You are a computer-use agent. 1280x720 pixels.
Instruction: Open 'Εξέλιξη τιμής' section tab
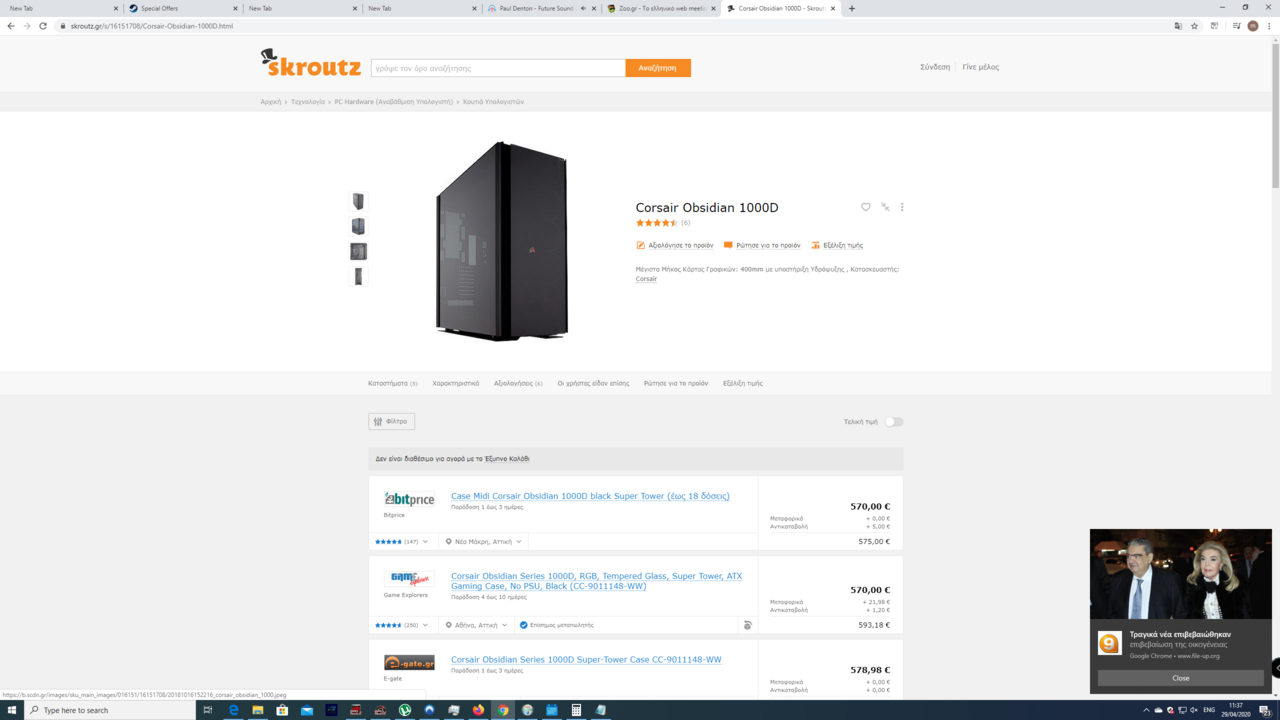tap(743, 383)
